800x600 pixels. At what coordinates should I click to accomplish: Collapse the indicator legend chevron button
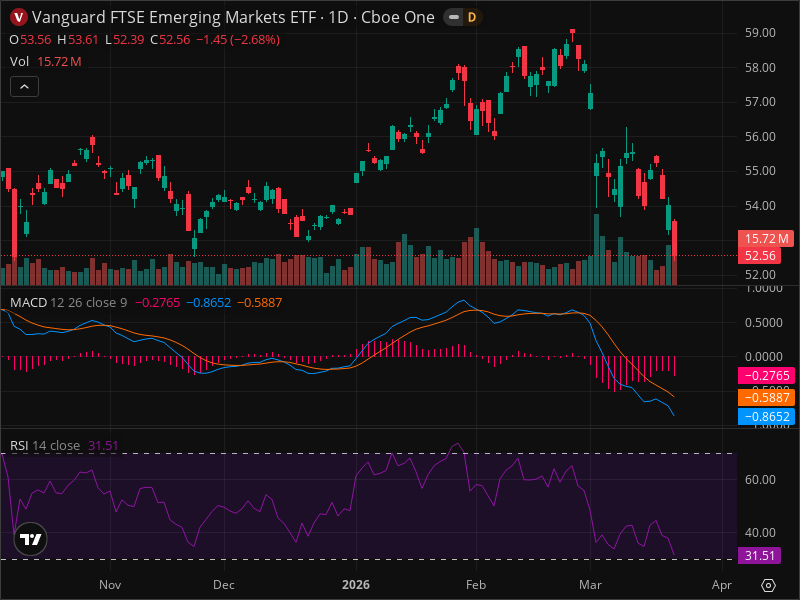[x=24, y=87]
